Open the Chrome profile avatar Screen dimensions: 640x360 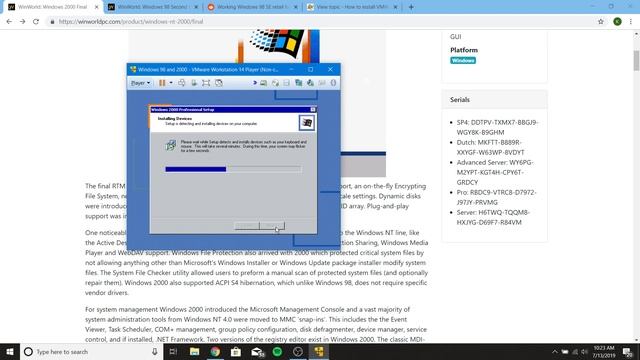tap(617, 22)
